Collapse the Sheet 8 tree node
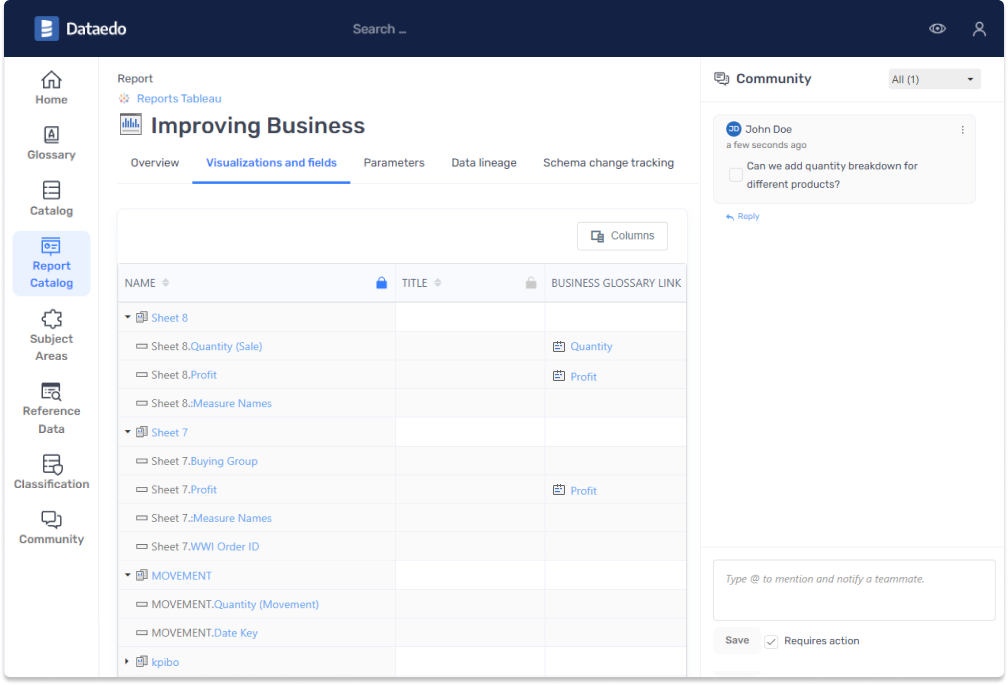 (128, 318)
